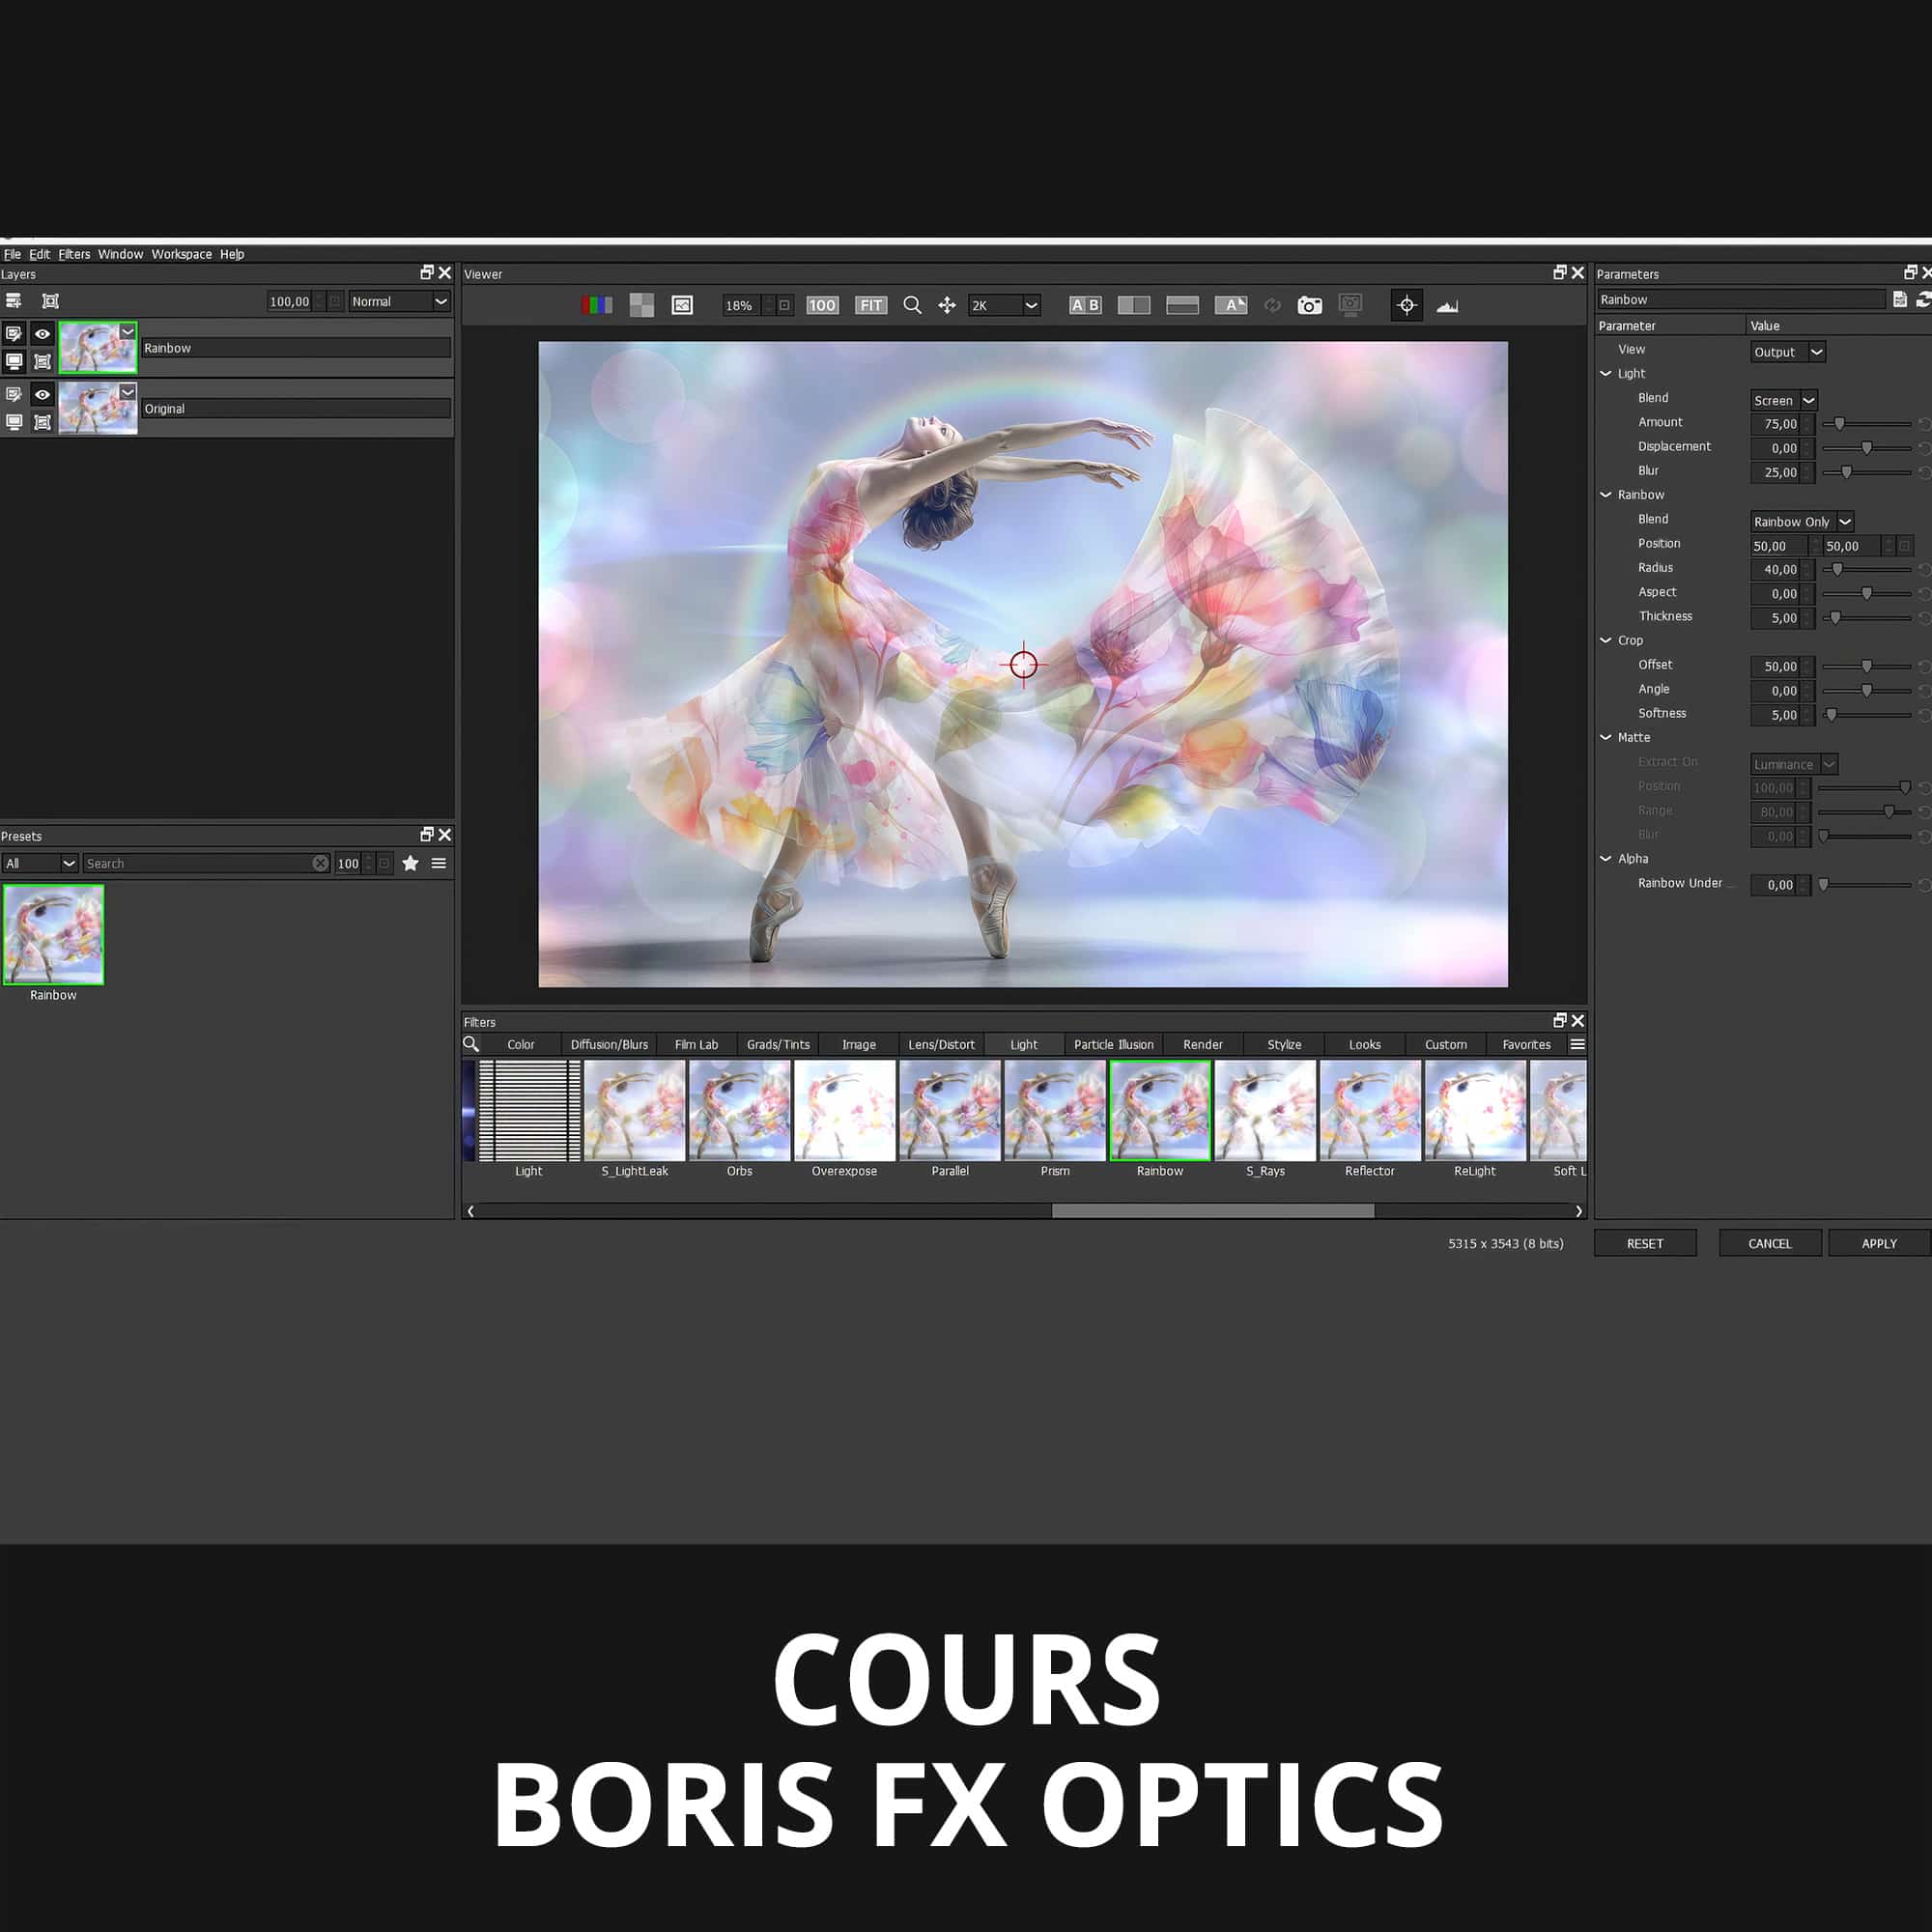Click the snapshot camera icon

point(1309,305)
